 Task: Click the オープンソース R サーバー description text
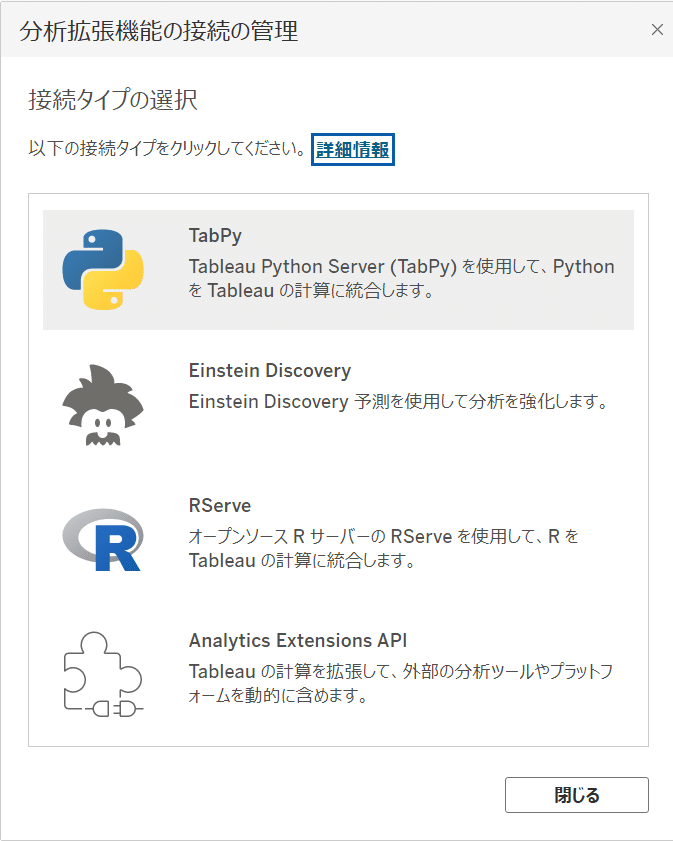(x=383, y=548)
